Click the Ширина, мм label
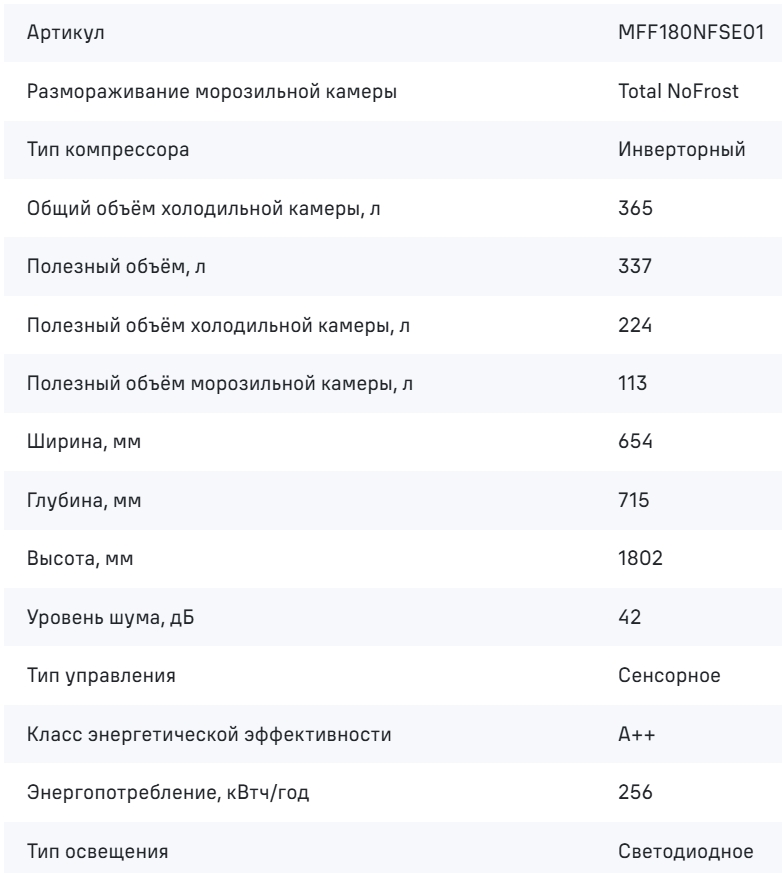The width and height of the screenshot is (782, 873). point(83,442)
